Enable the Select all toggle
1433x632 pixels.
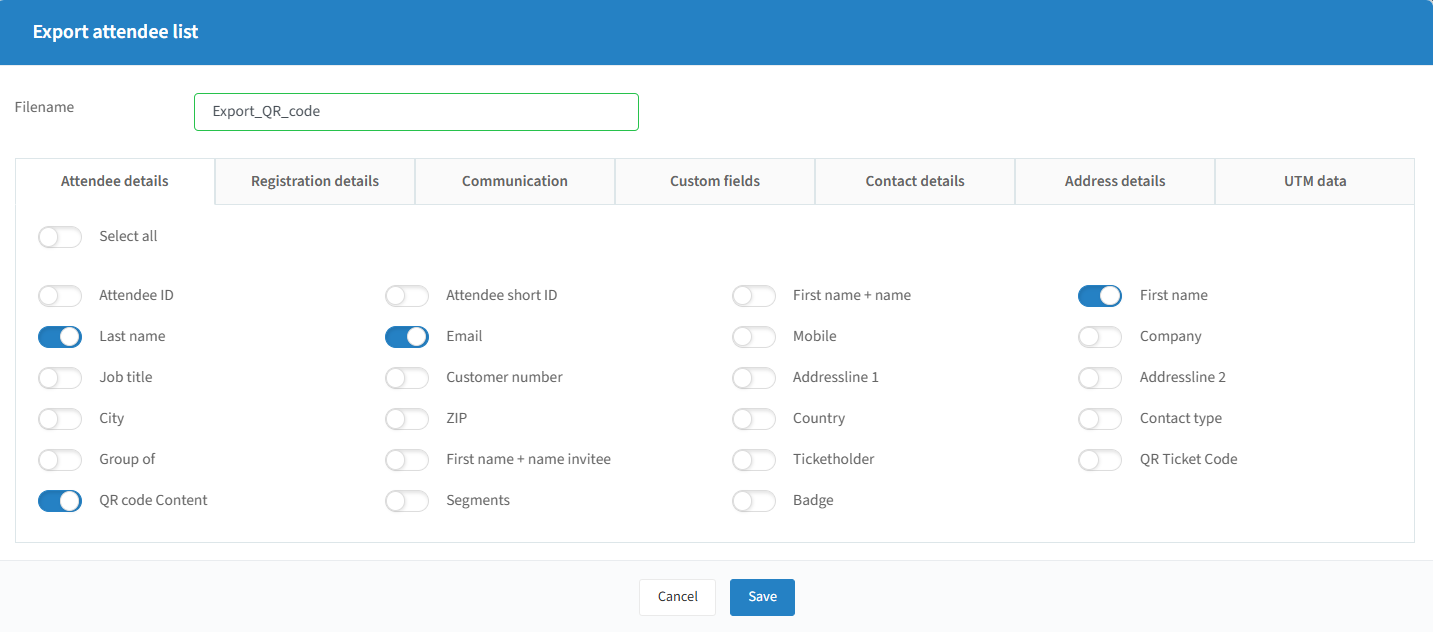[60, 237]
